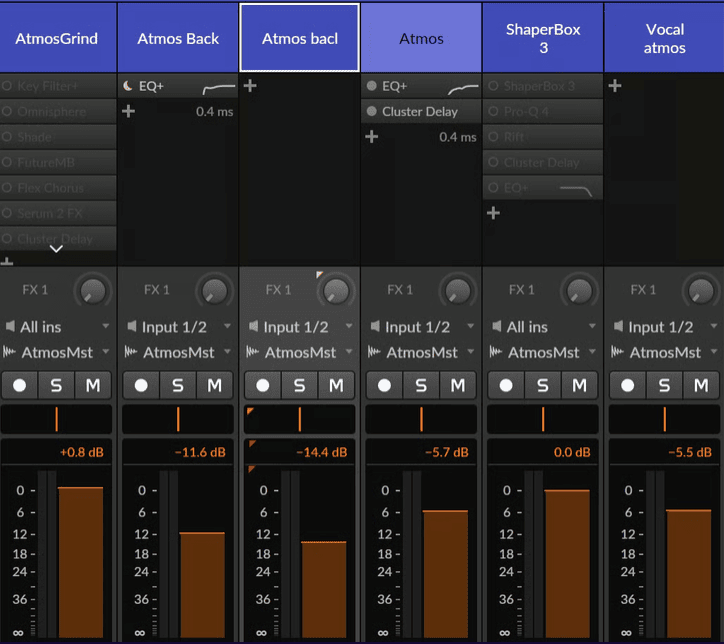Open Key Filter+ device on AtmosGrind

coord(58,86)
